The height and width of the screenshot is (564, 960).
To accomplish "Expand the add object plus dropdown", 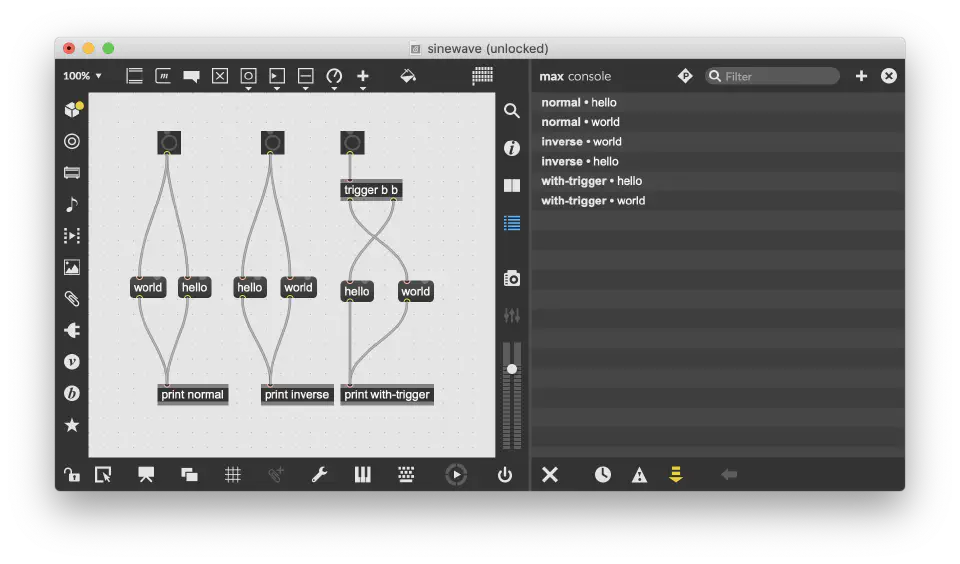I will tap(362, 89).
